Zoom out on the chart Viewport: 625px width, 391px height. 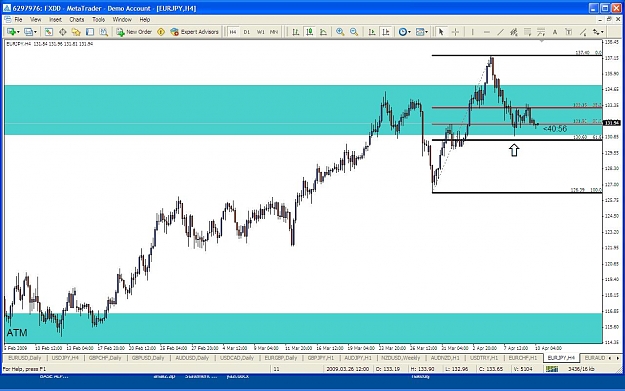[354, 32]
